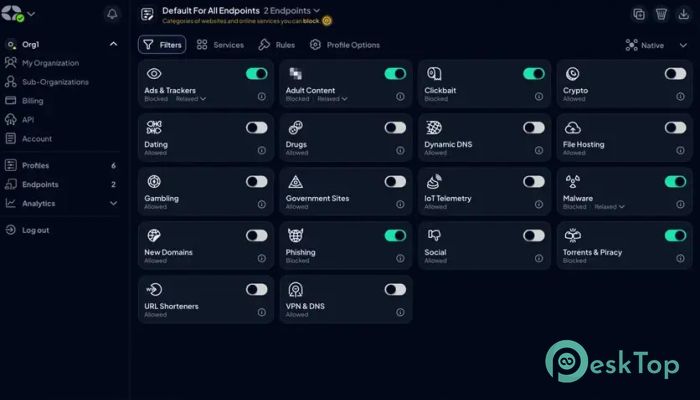Screen dimensions: 700x400
Task: Turn off the Malware toggle
Action: (675, 182)
